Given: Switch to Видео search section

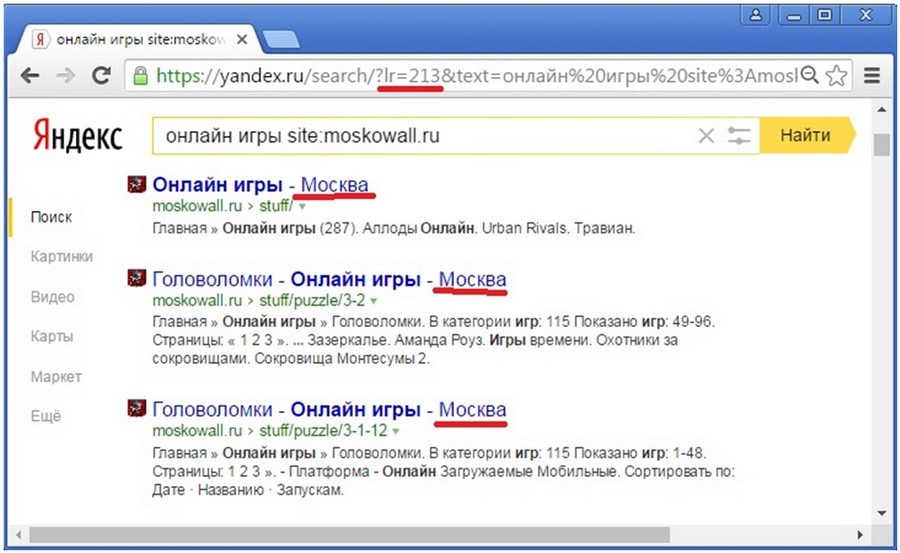Looking at the screenshot, I should pyautogui.click(x=52, y=297).
